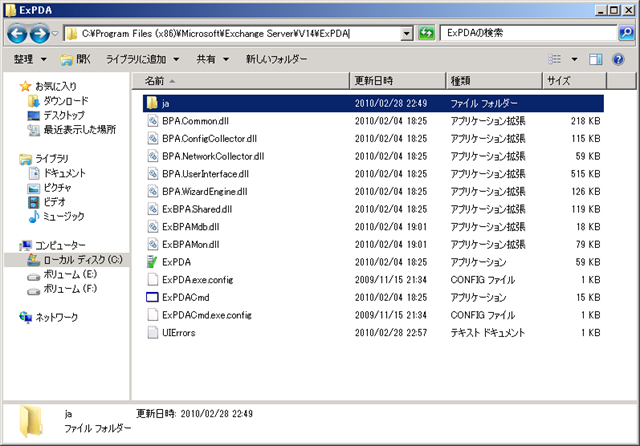Select the ExBPA.Shared.dll file icon

[153, 209]
